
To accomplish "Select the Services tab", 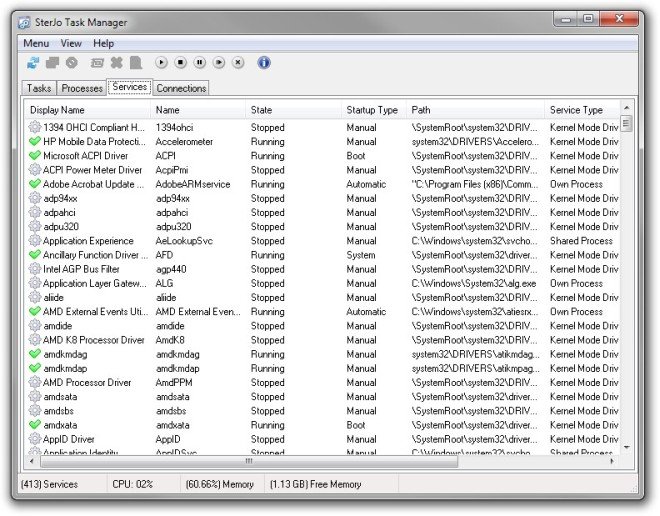I will click(x=130, y=87).
